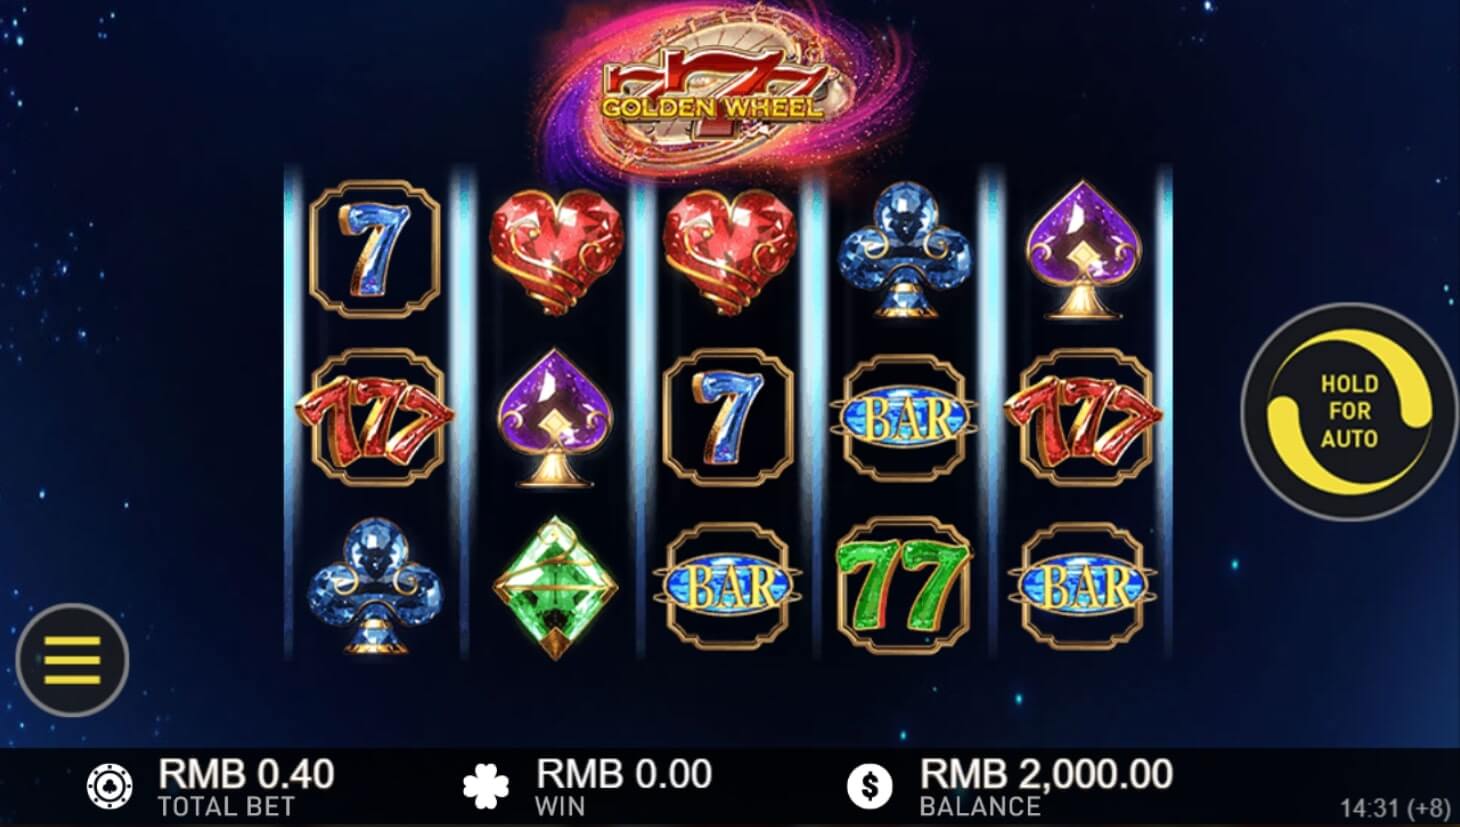This screenshot has height=827, width=1460.
Task: Tap the dollar sign balance icon
Action: [870, 786]
